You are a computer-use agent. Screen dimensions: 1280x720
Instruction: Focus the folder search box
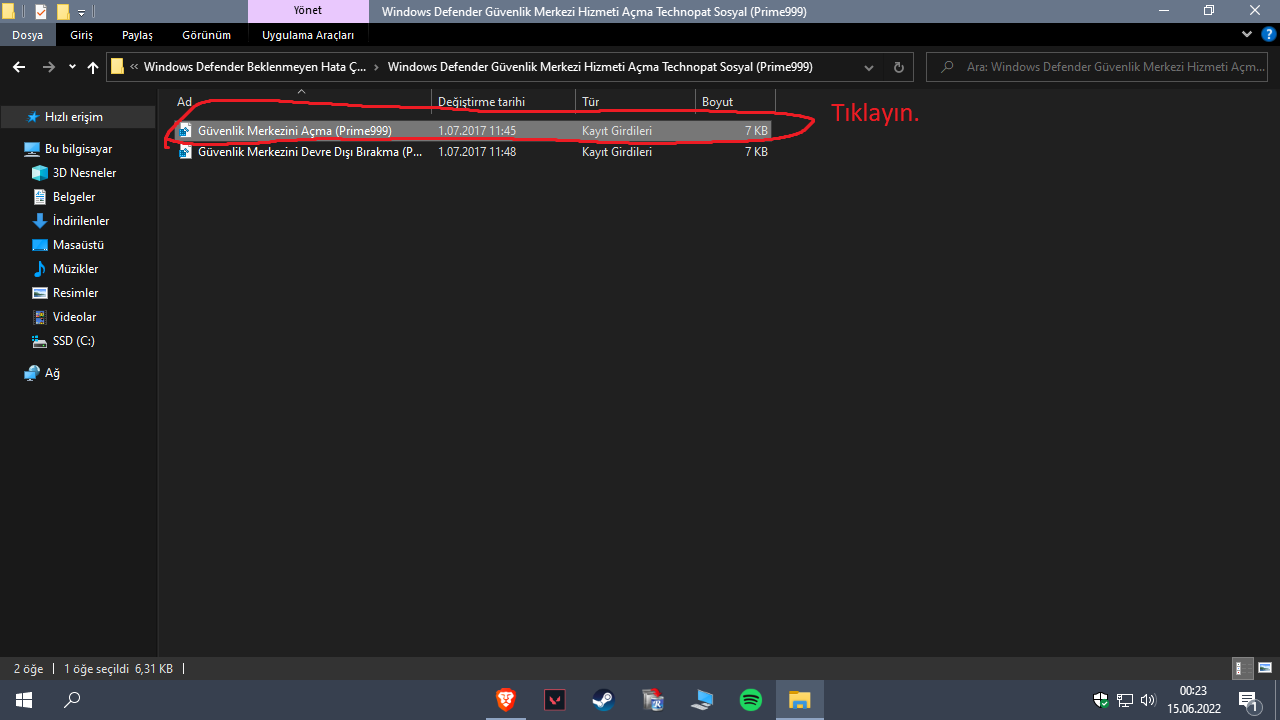[1099, 67]
